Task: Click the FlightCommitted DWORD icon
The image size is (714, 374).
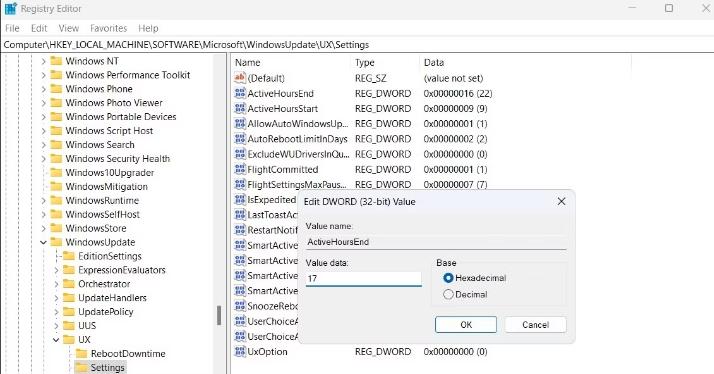Action: pyautogui.click(x=240, y=169)
